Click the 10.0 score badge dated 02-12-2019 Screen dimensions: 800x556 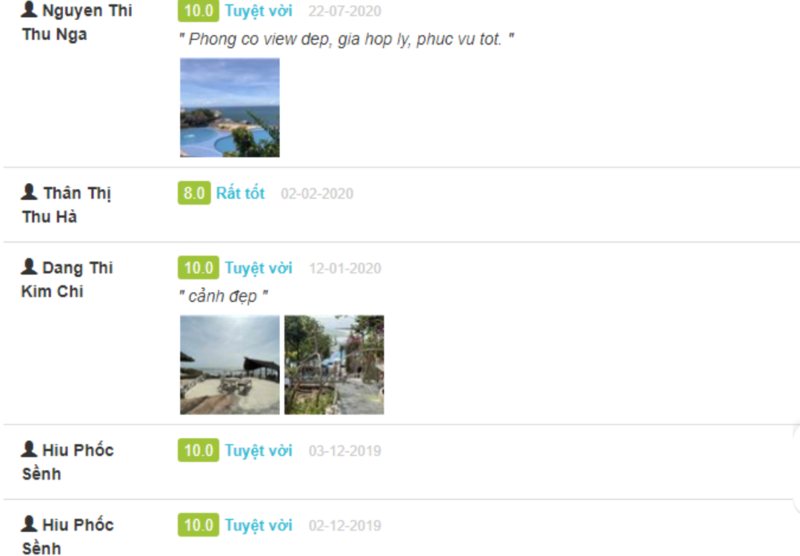(198, 525)
